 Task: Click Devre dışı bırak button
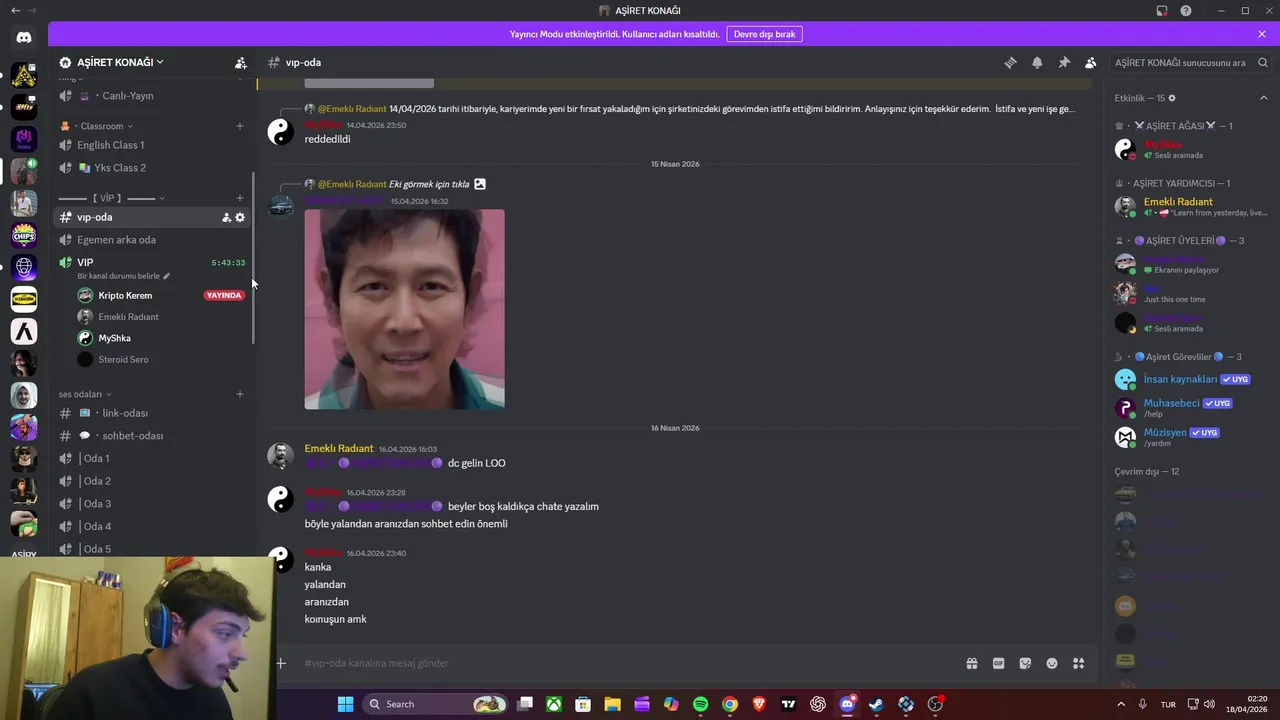[764, 34]
